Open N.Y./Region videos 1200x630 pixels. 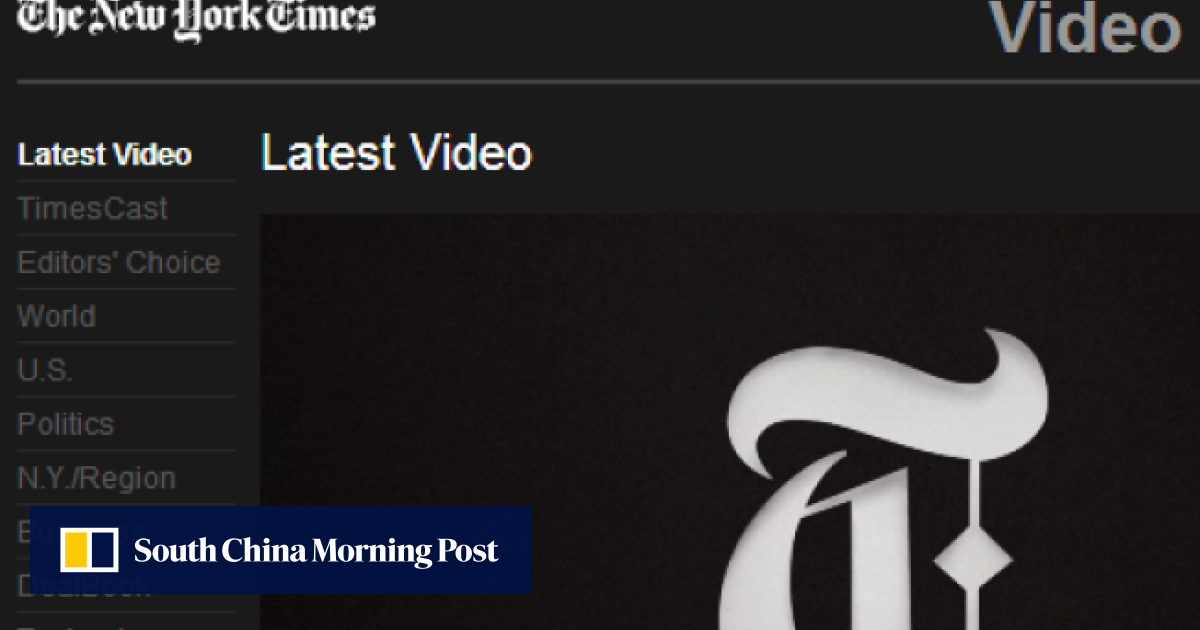pyautogui.click(x=97, y=479)
